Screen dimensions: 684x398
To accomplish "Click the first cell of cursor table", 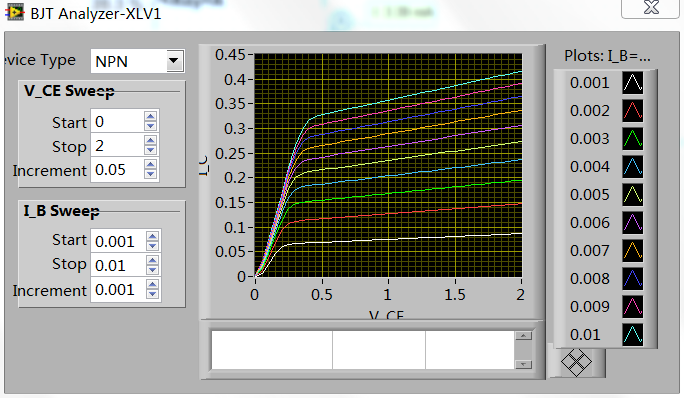I will tap(272, 350).
